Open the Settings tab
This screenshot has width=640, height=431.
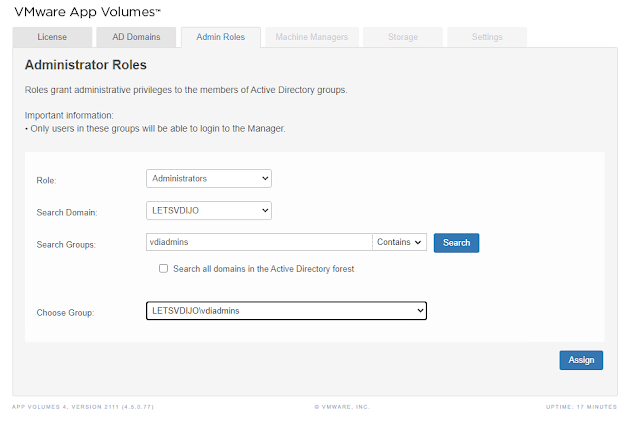click(x=487, y=37)
